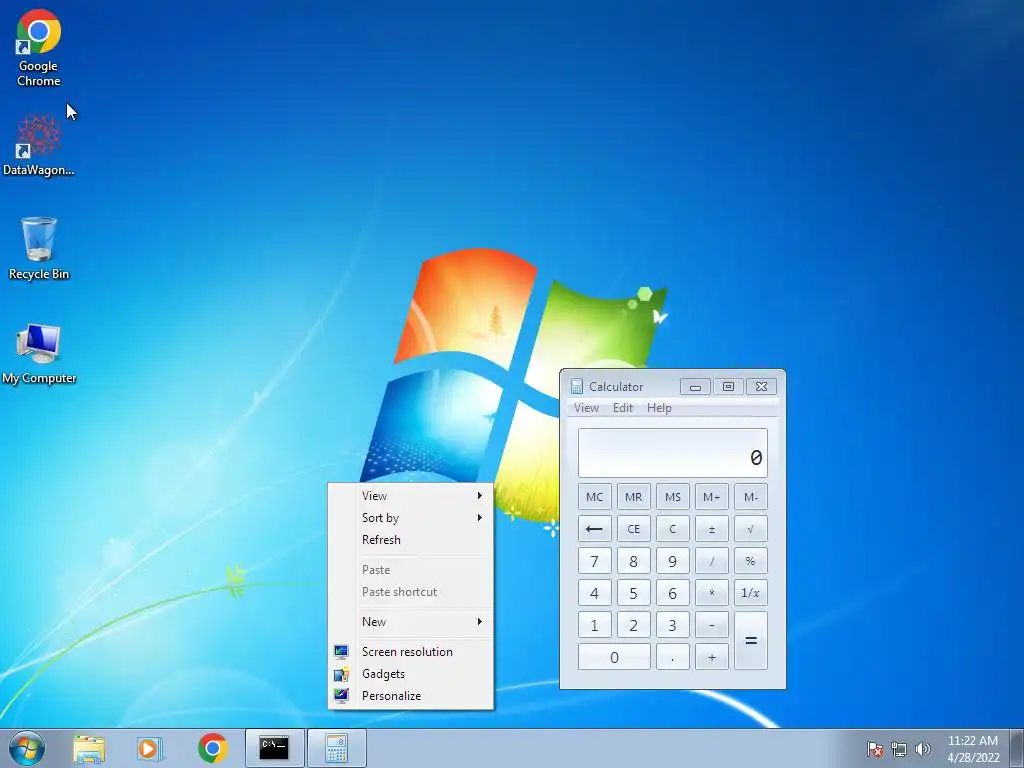Click the Personalize menu icon

point(341,696)
